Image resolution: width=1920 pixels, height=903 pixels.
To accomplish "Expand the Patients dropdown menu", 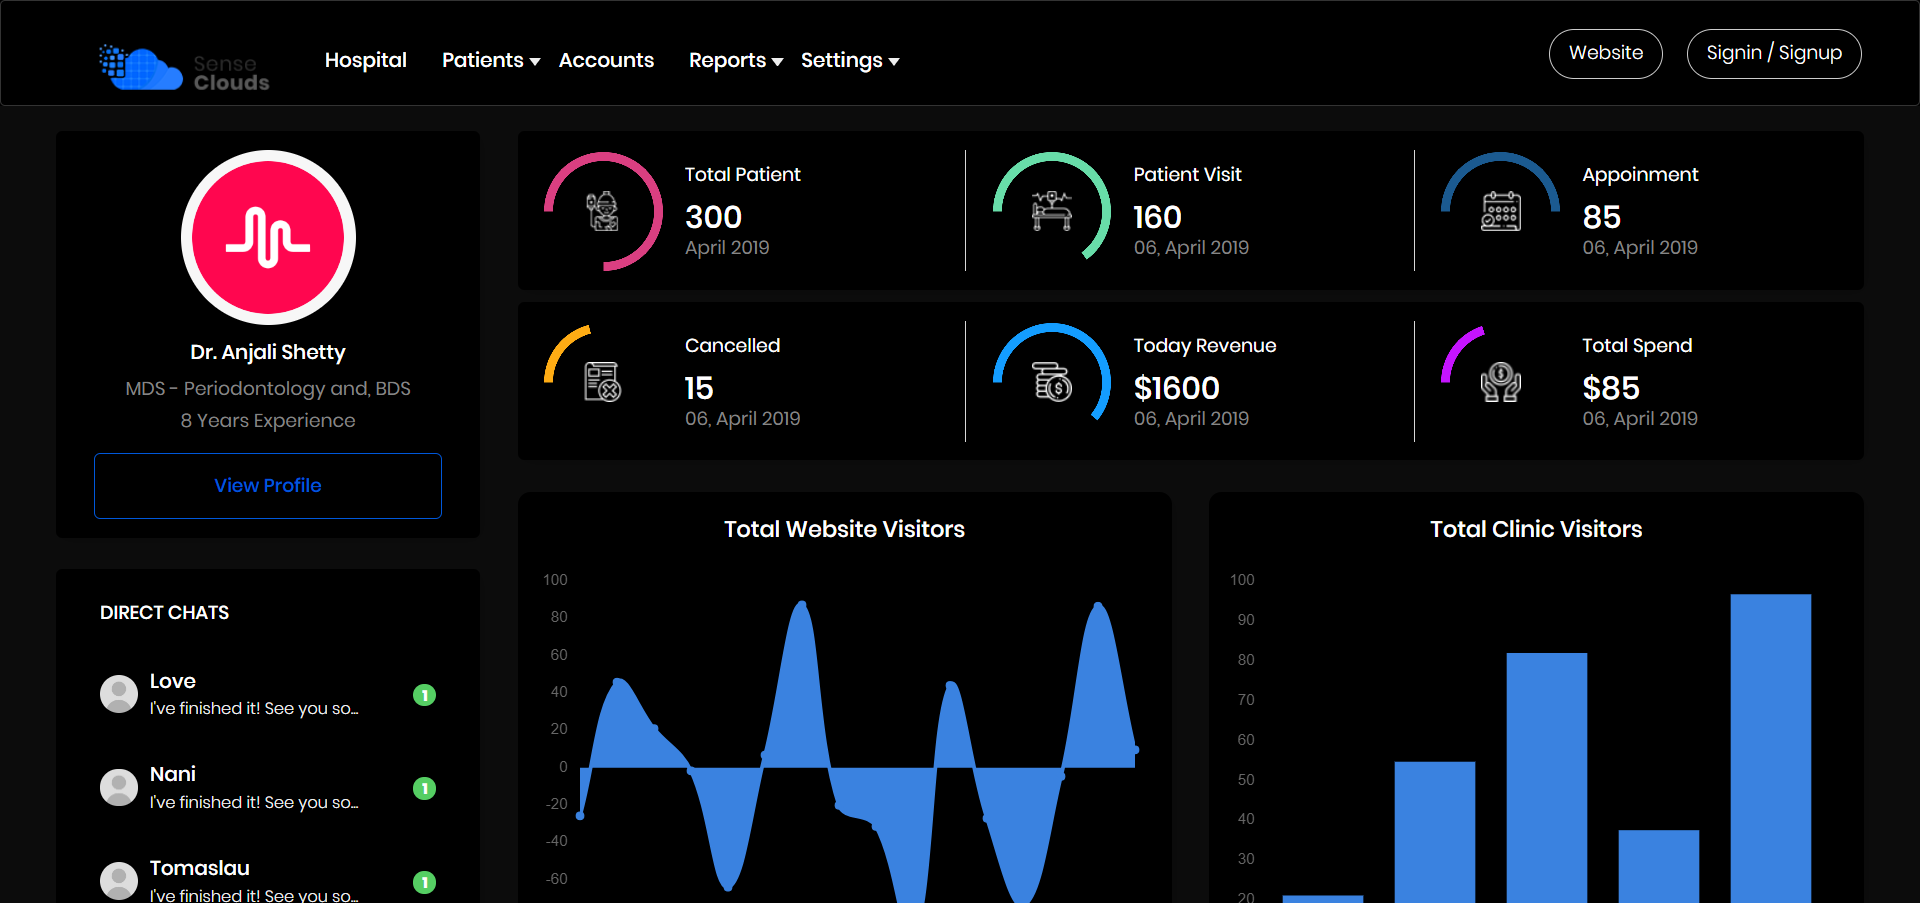I will pos(491,60).
